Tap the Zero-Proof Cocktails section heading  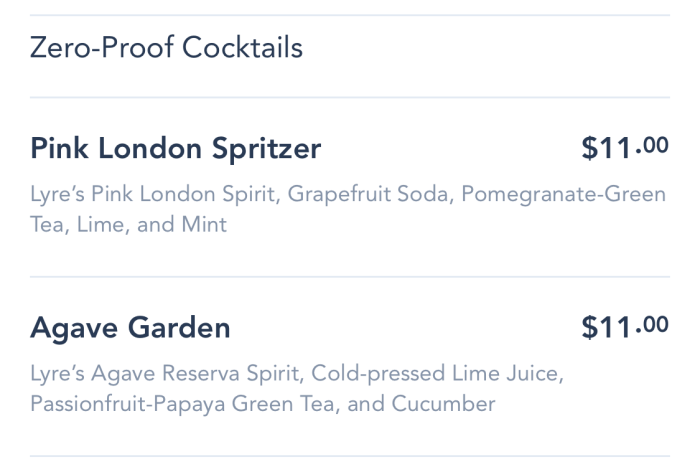point(166,48)
